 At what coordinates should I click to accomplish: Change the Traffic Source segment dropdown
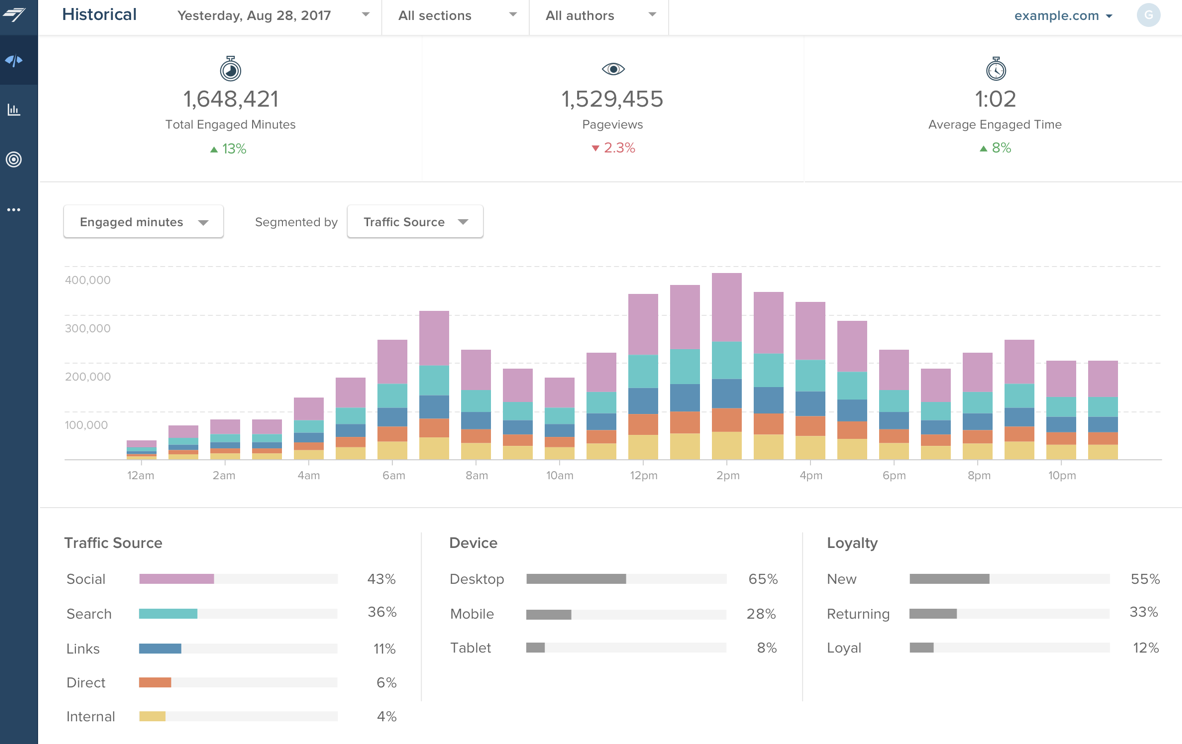[415, 222]
